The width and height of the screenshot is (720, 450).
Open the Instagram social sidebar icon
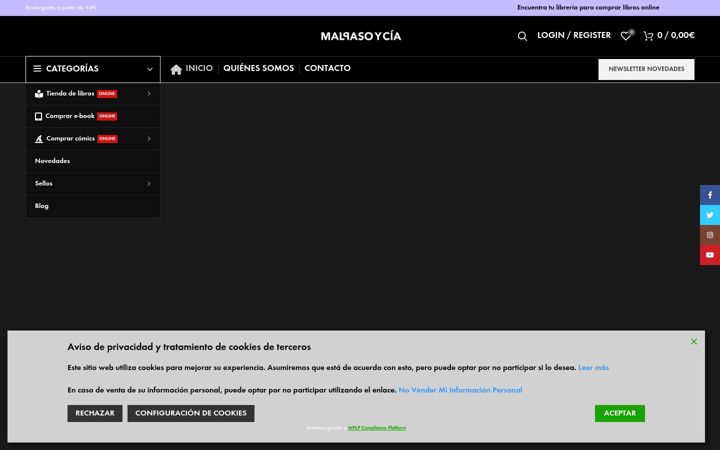pyautogui.click(x=710, y=235)
